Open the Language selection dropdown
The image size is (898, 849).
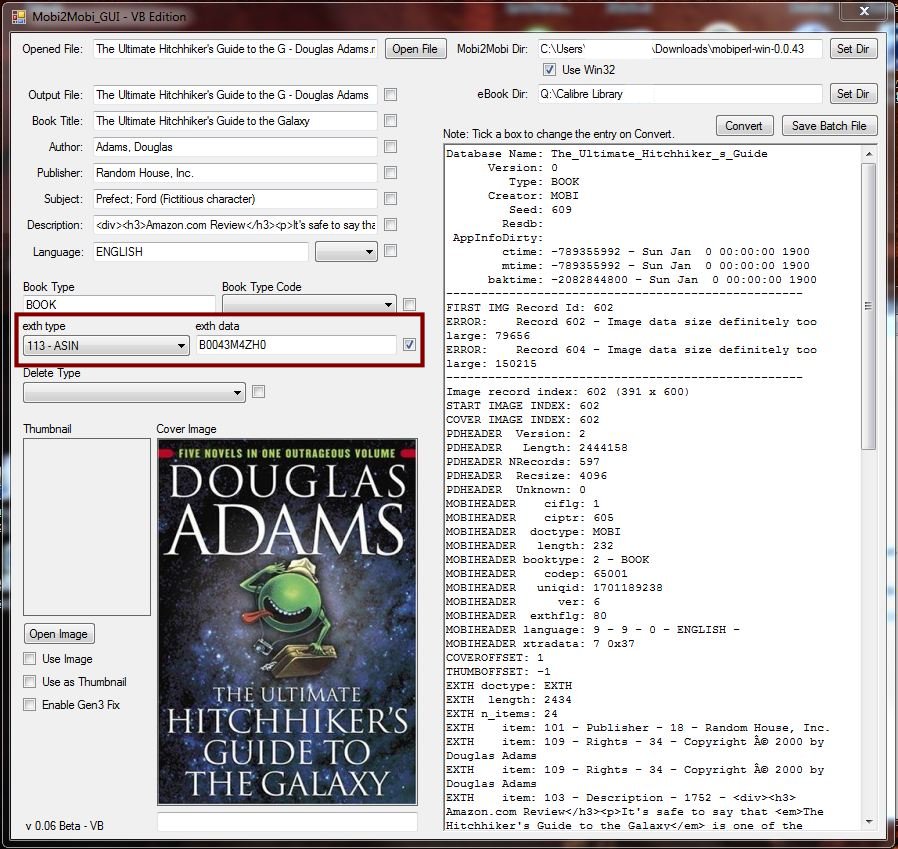[346, 251]
